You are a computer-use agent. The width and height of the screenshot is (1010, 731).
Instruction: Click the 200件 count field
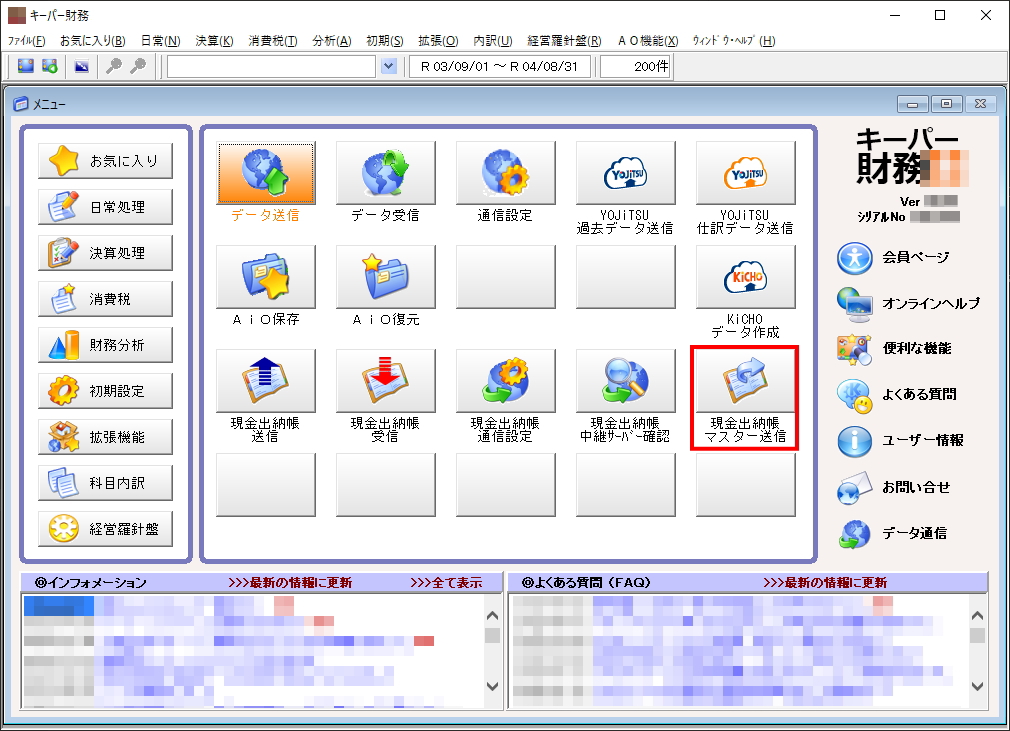(x=636, y=66)
